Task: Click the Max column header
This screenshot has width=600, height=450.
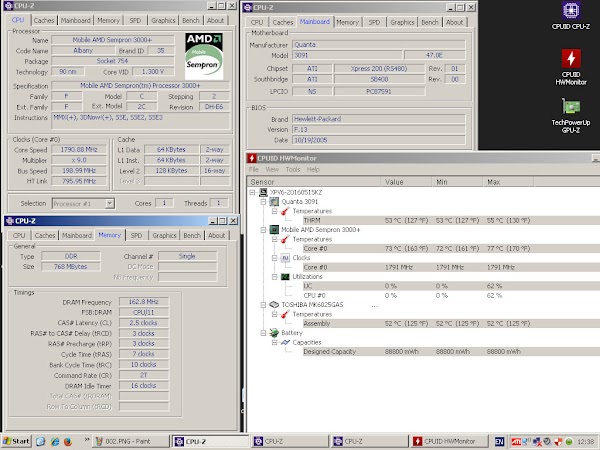Action: point(508,182)
